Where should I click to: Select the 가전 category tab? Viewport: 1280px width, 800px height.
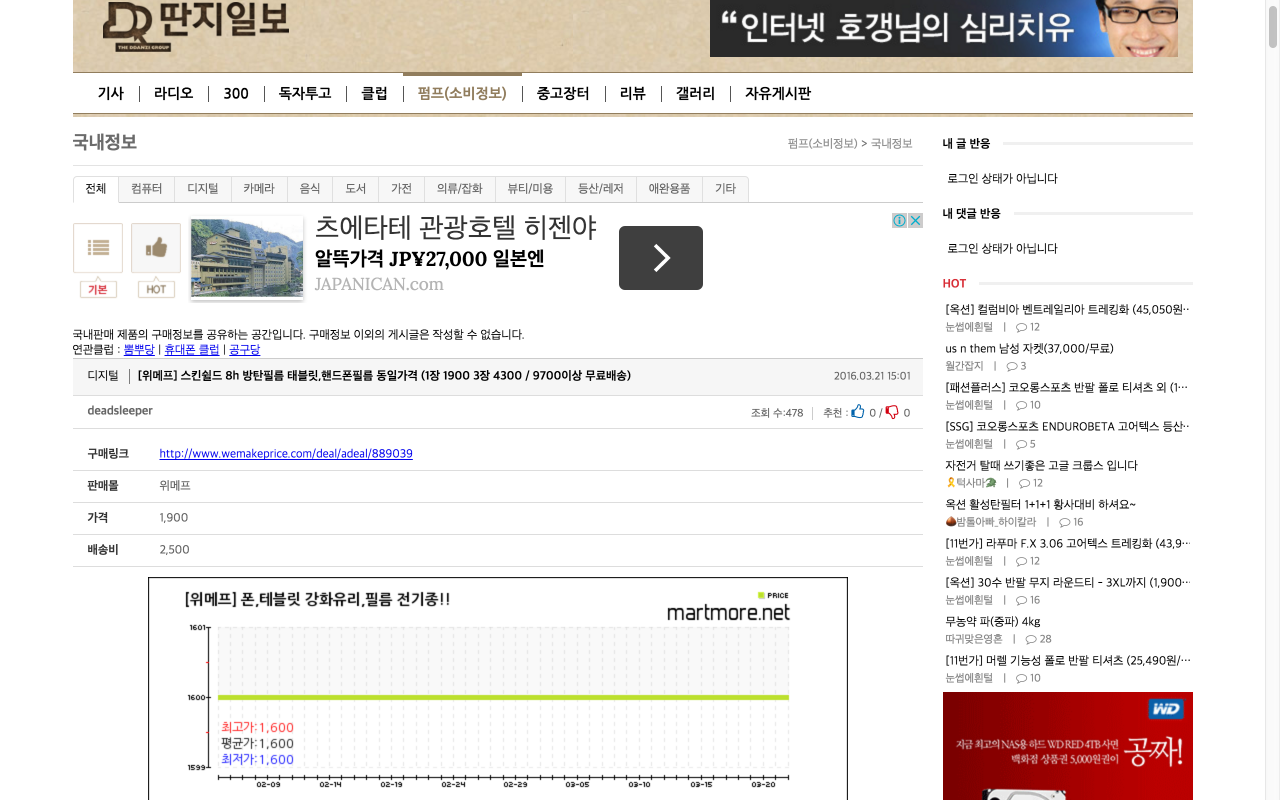[401, 189]
